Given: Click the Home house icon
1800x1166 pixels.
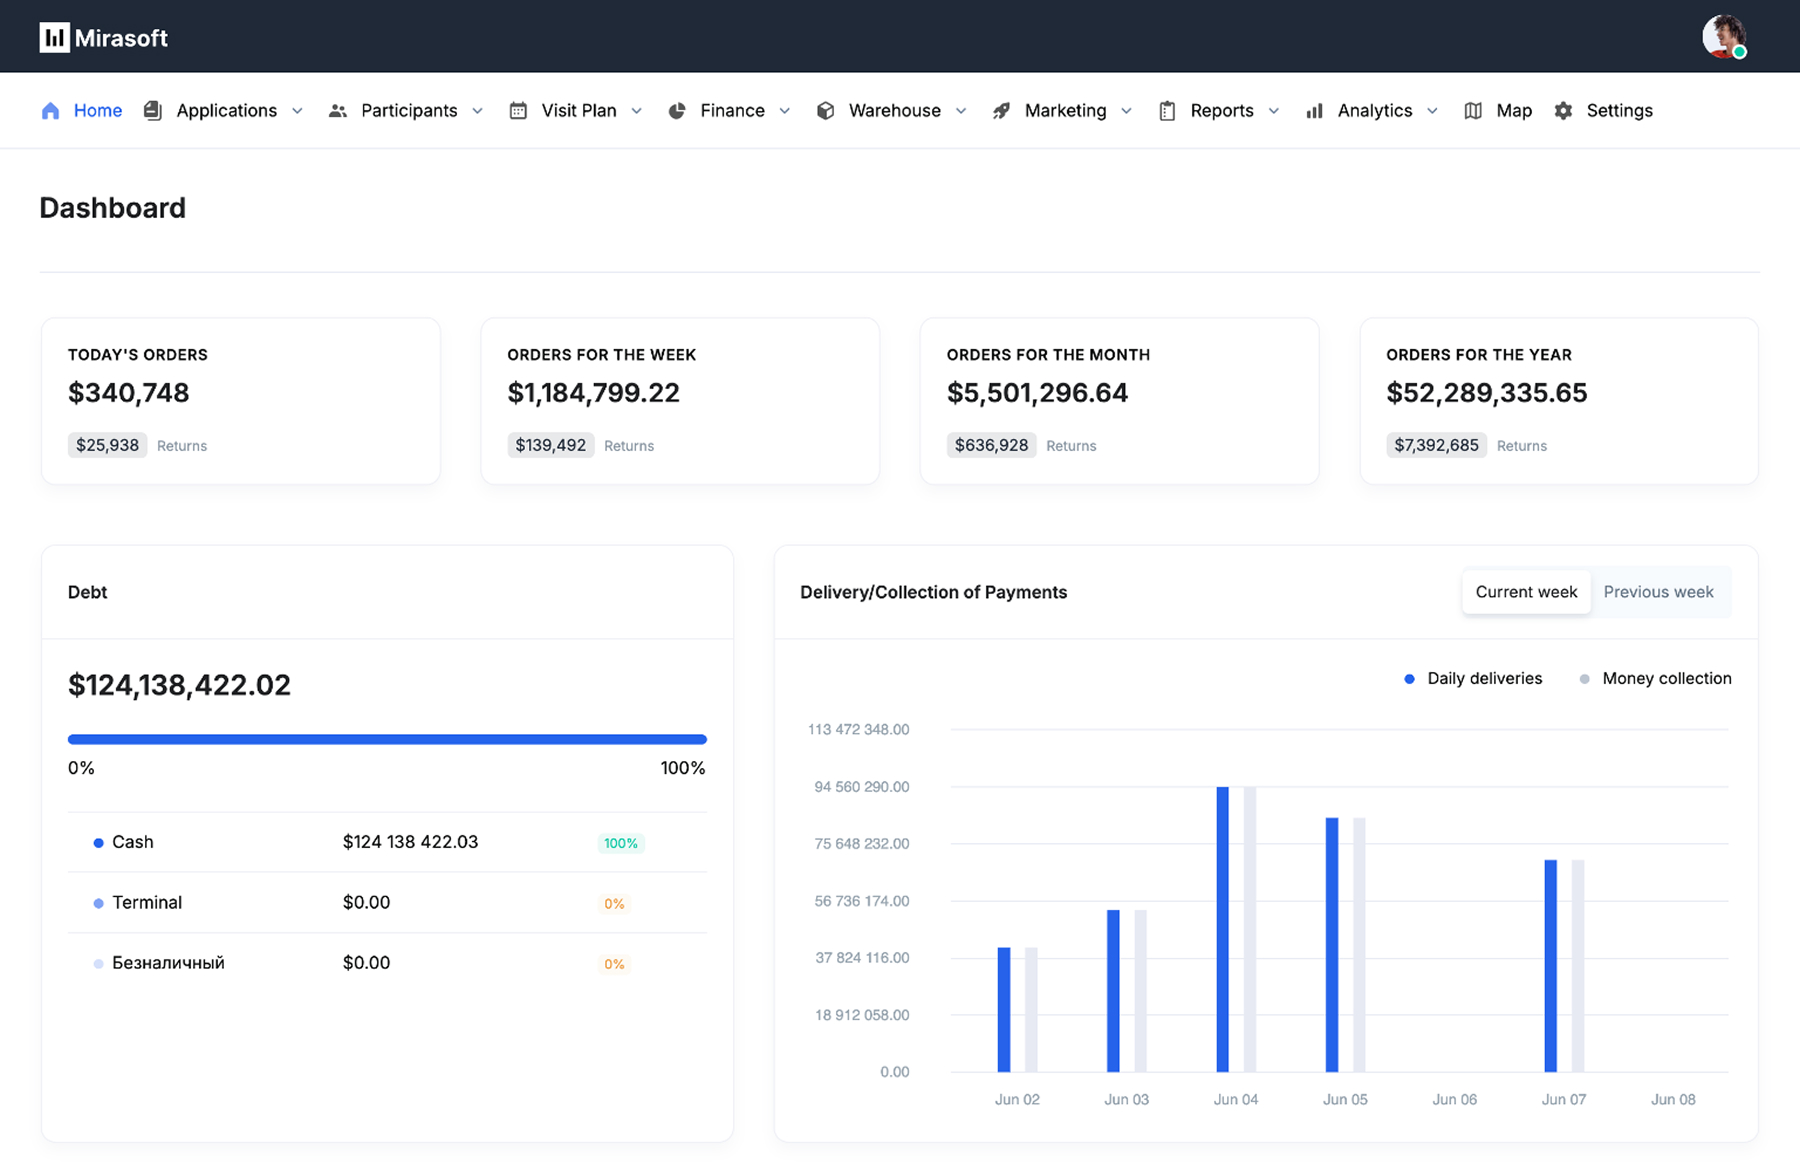Looking at the screenshot, I should (x=50, y=111).
